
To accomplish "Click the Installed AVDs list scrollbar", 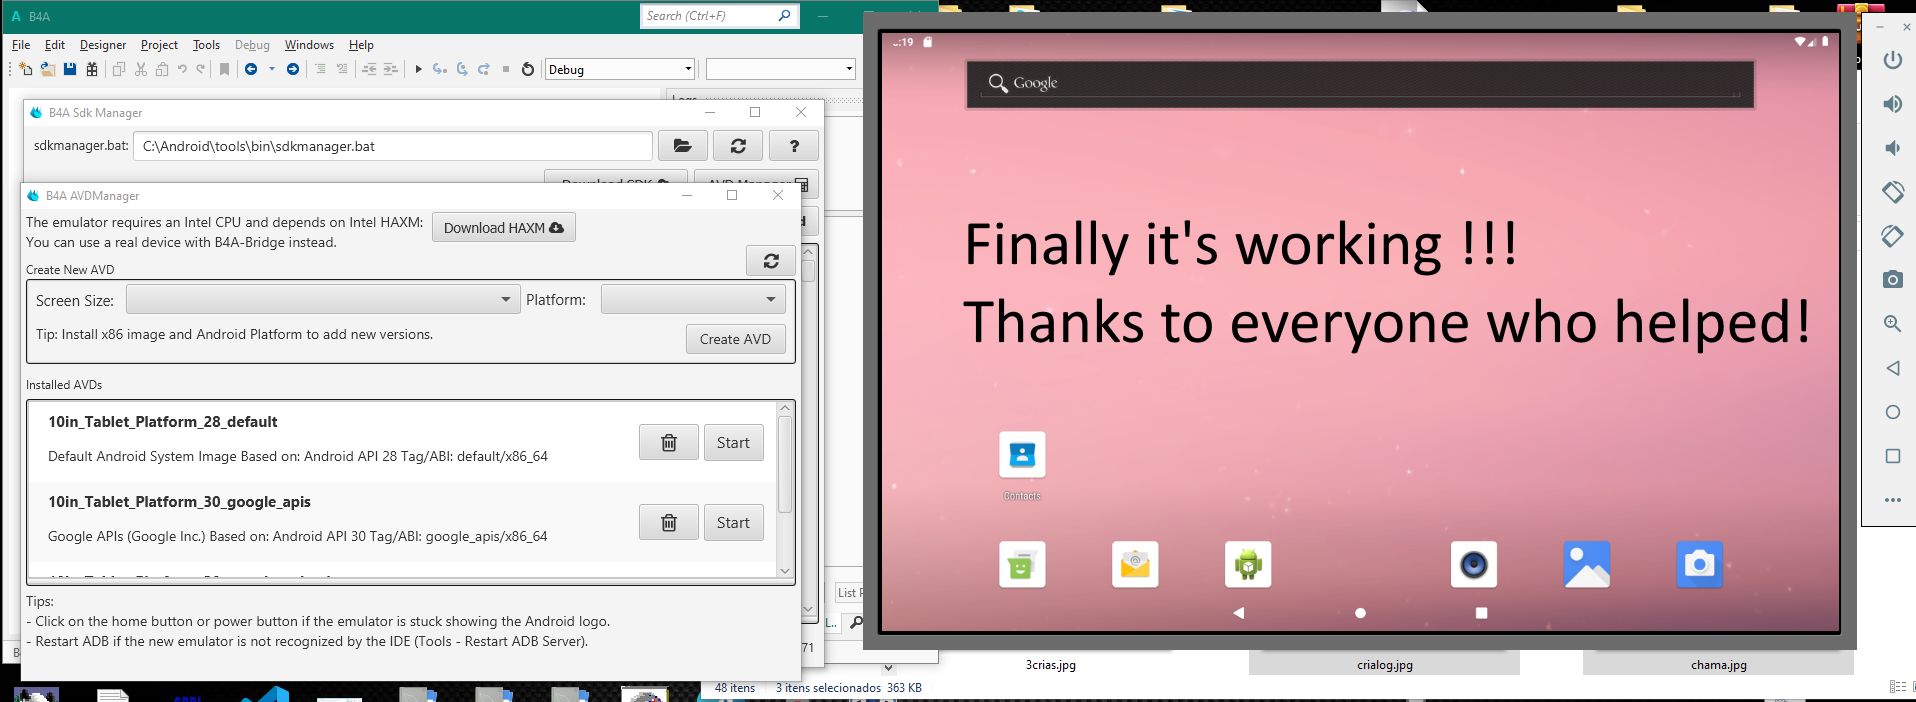I will [x=785, y=465].
